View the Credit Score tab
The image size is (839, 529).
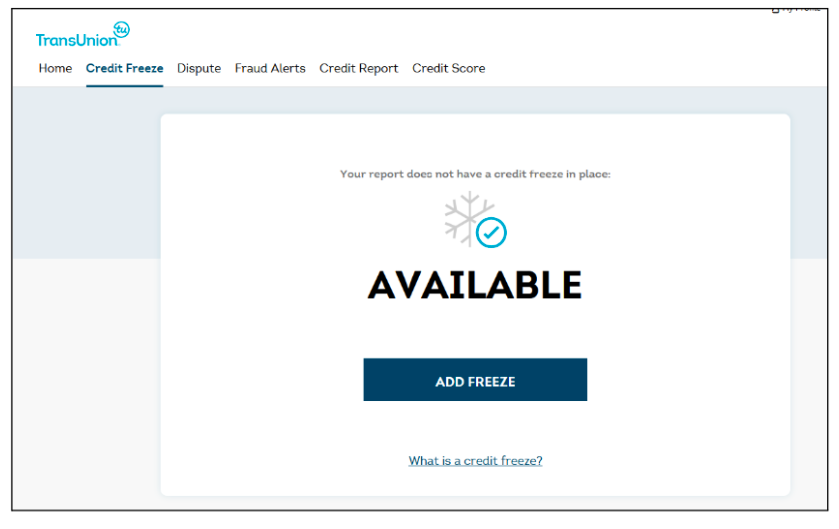[x=448, y=68]
